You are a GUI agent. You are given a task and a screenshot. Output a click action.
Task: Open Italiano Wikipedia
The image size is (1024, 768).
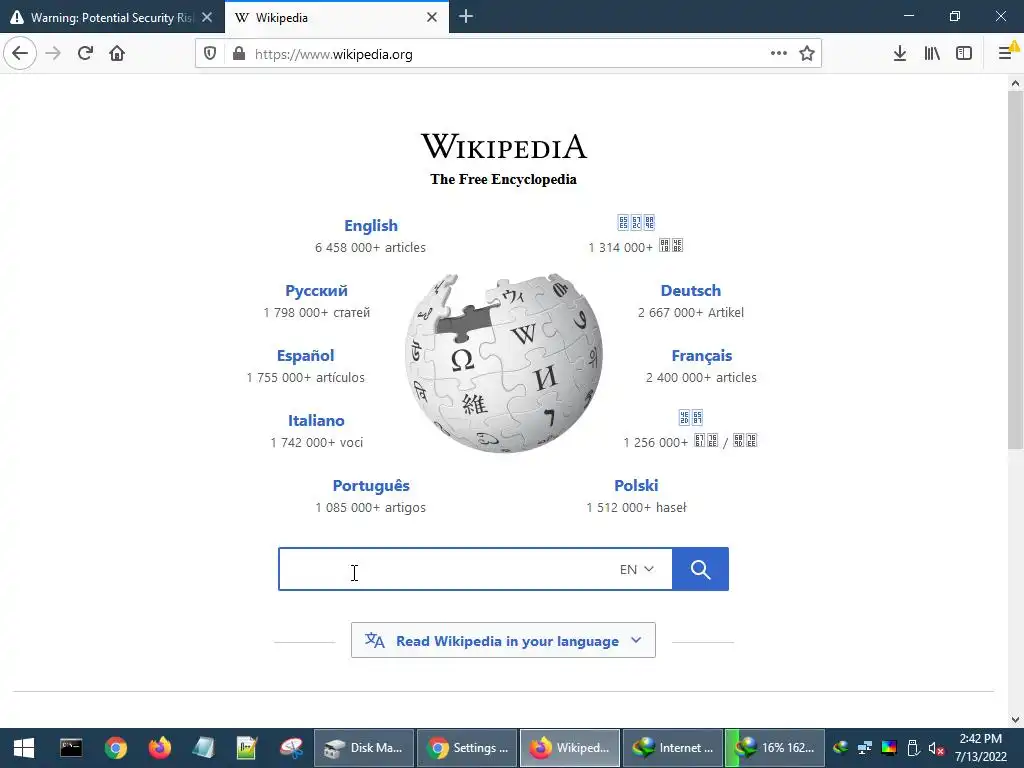point(316,421)
